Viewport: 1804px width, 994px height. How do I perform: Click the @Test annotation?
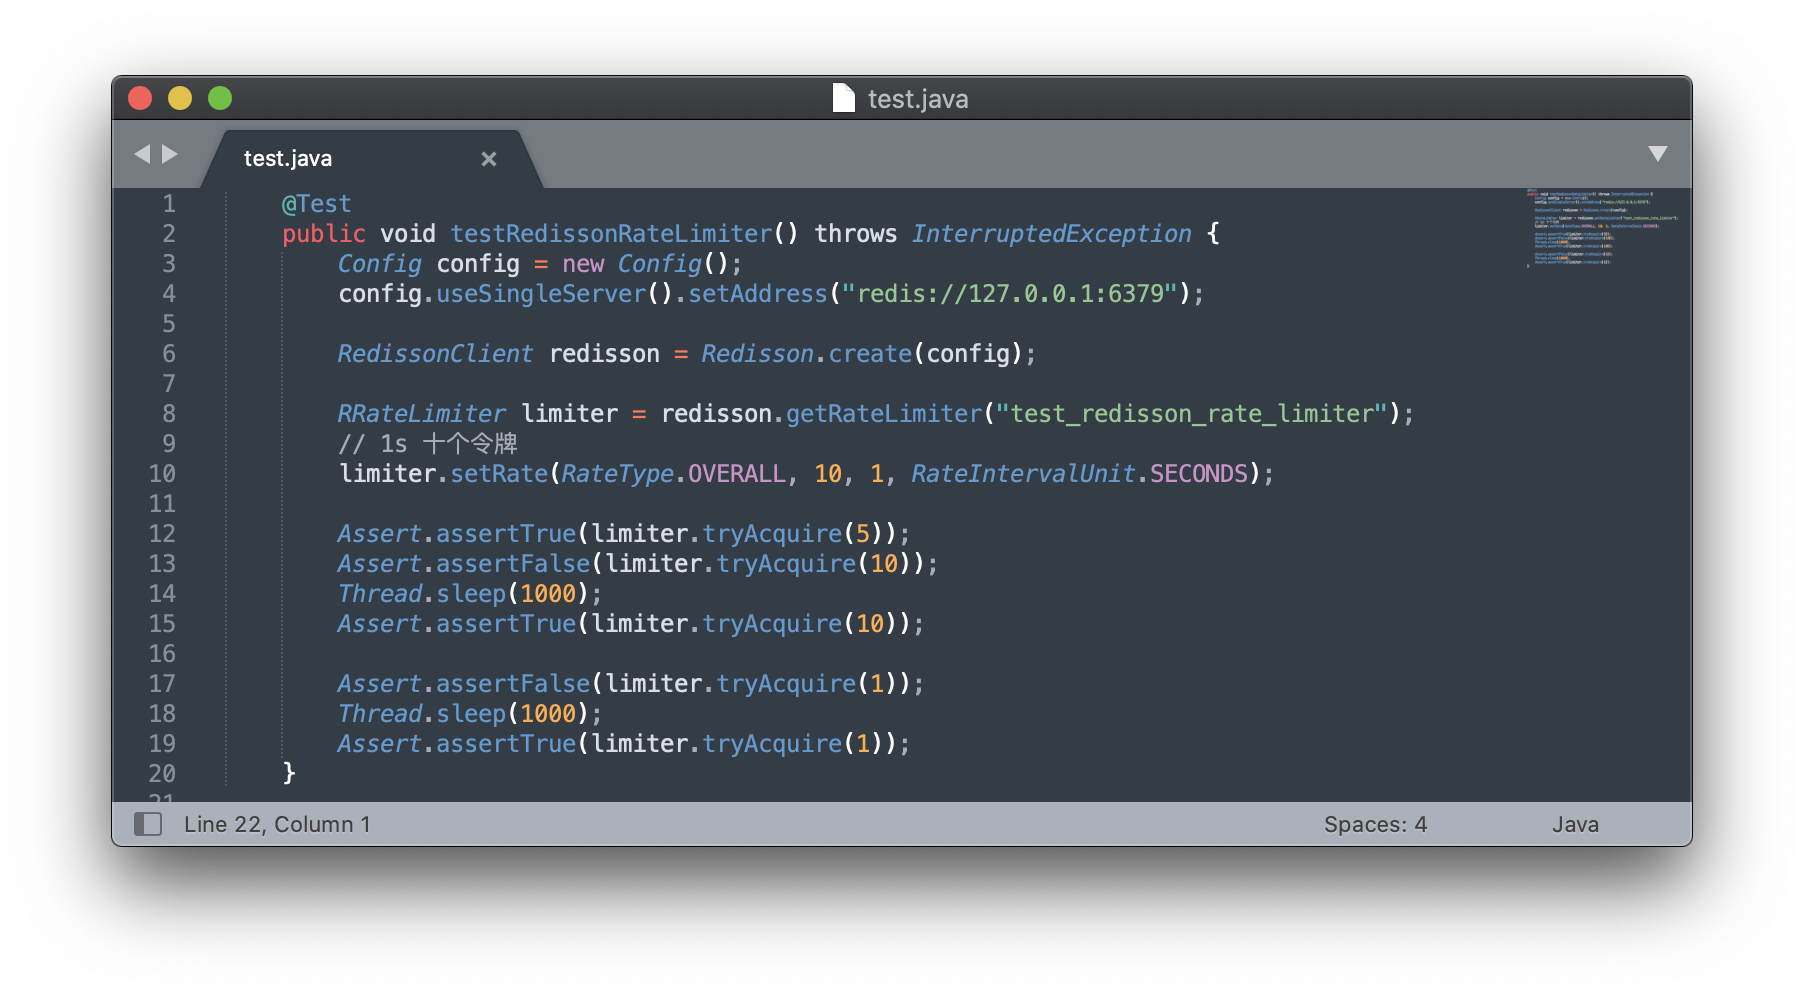click(x=317, y=204)
